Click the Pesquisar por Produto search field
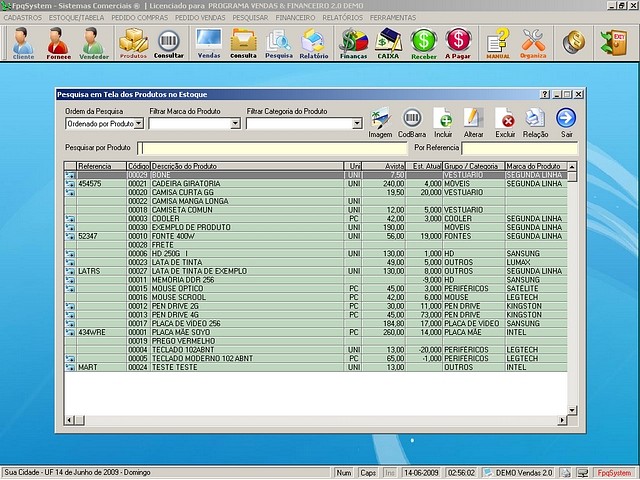Viewport: 640px width, 480px height. pyautogui.click(x=270, y=148)
